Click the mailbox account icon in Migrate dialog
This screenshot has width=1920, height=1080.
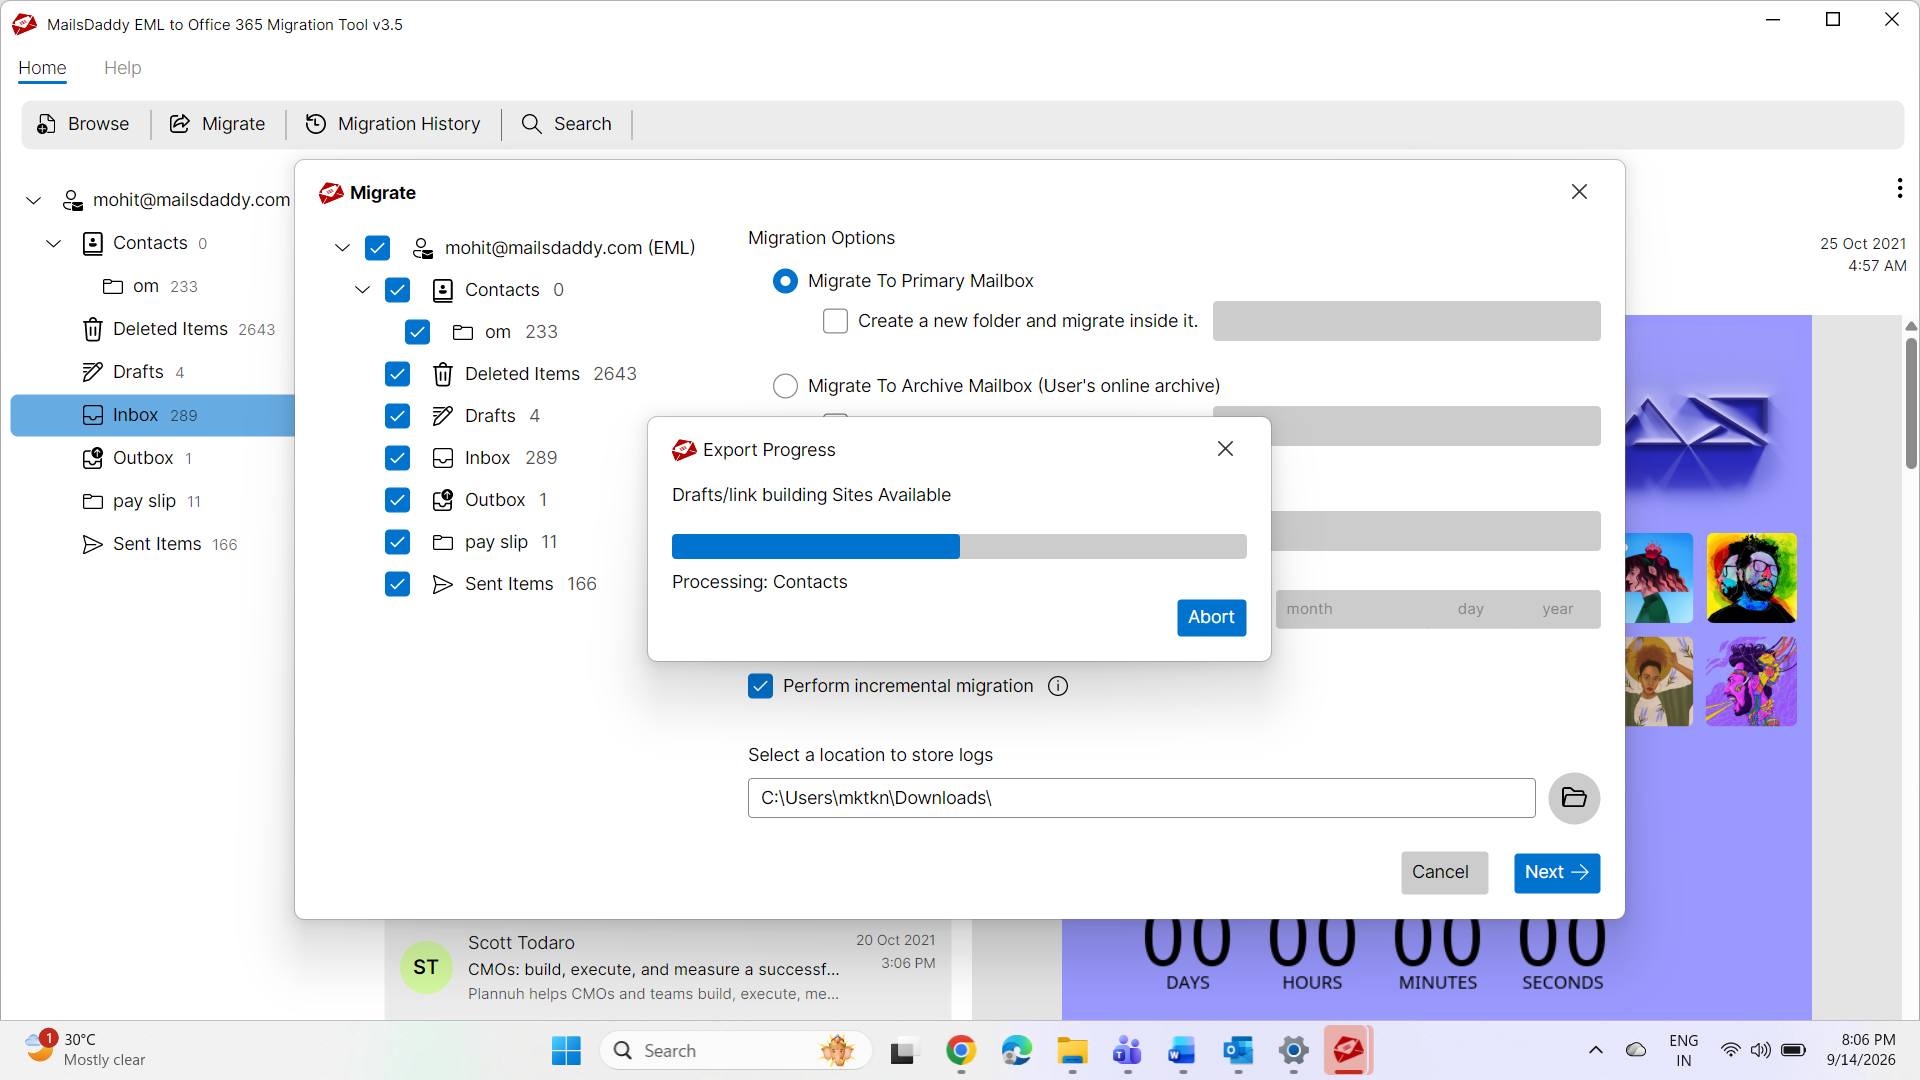click(423, 248)
